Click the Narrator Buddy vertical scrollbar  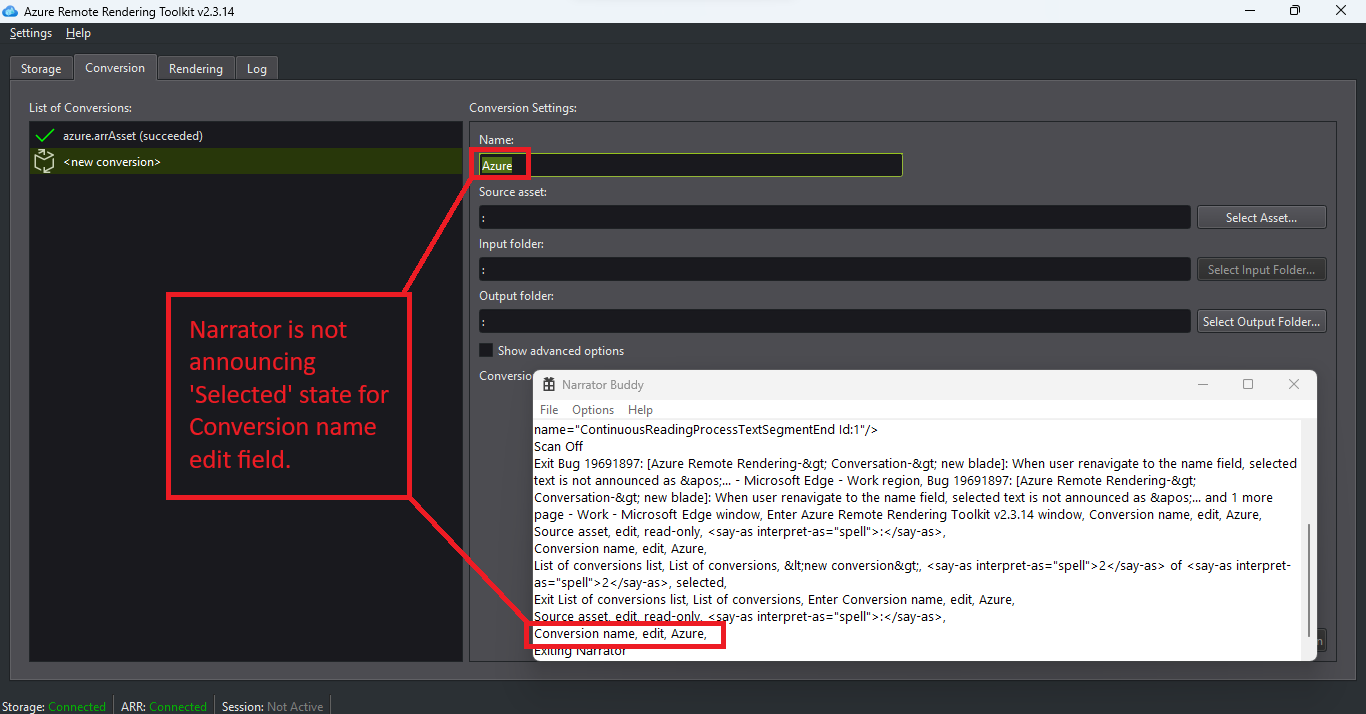pos(1308,580)
